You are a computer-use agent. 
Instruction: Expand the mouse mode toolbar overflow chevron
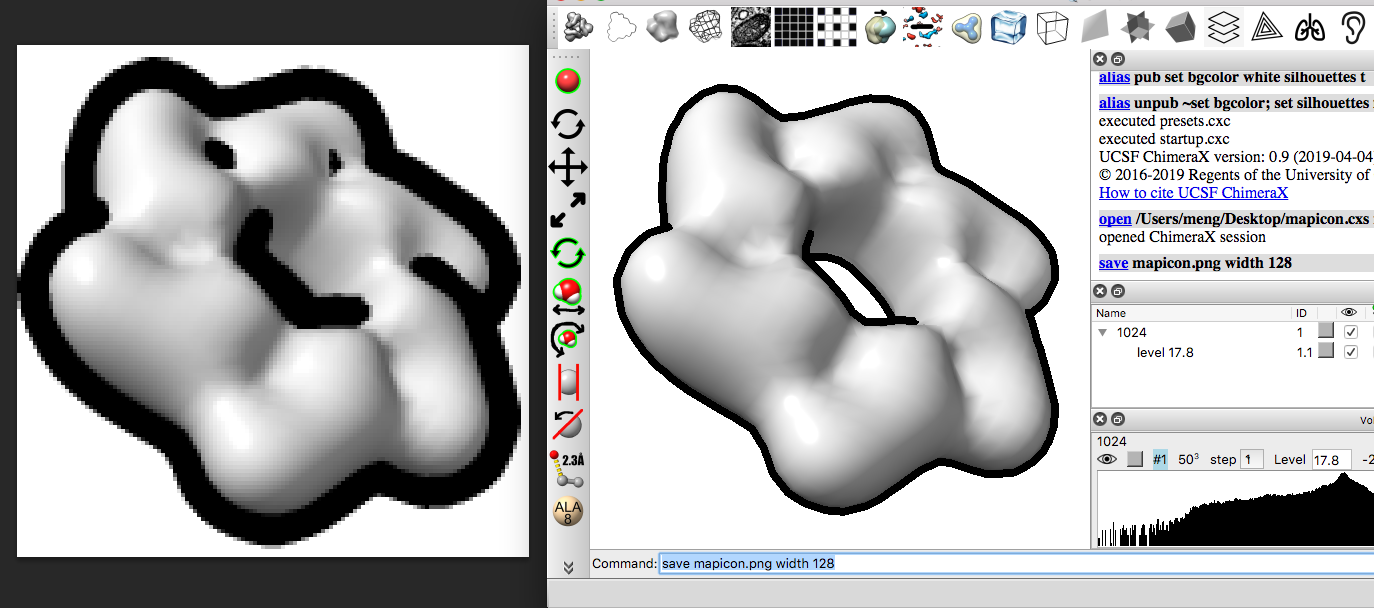pyautogui.click(x=568, y=567)
